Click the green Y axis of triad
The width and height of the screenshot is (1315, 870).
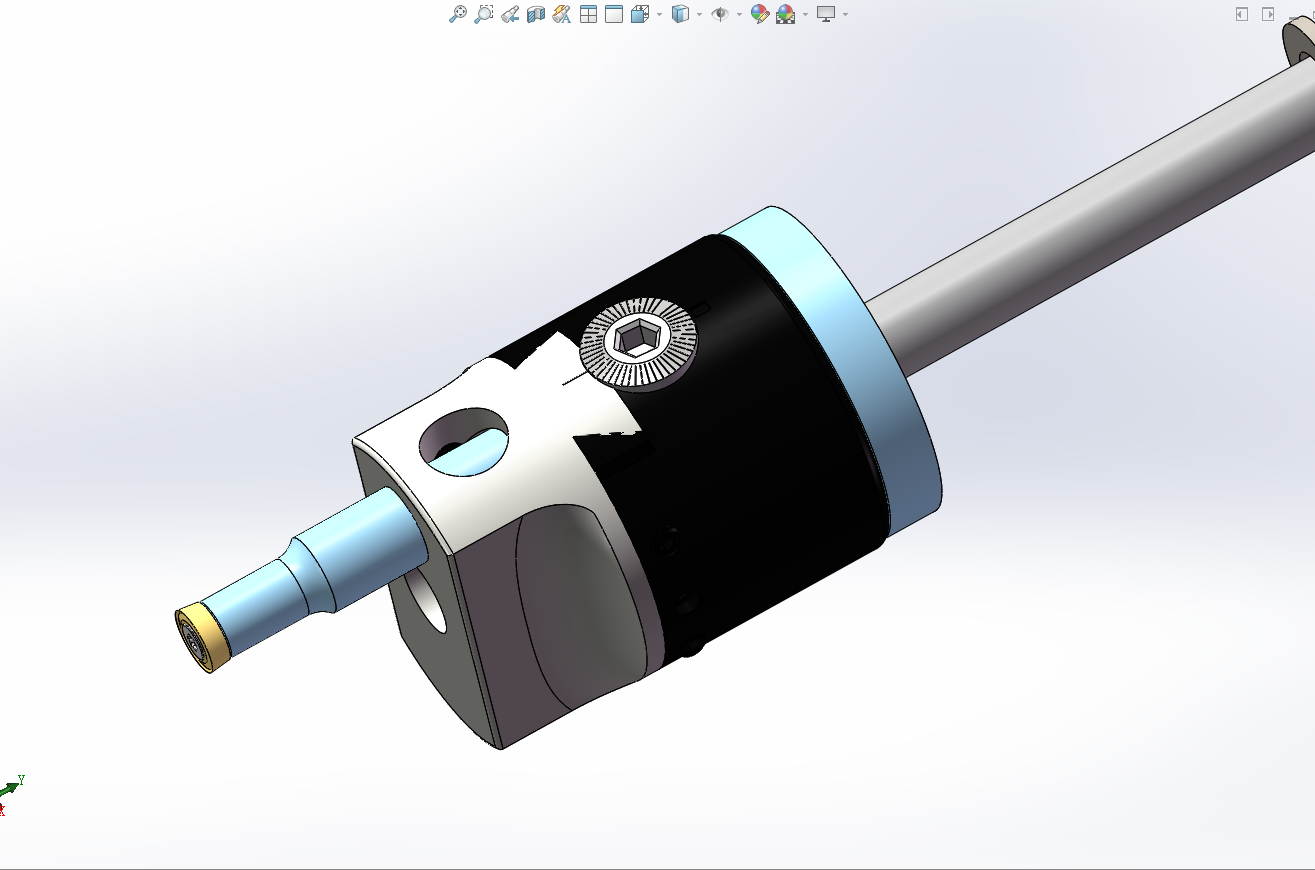click(14, 783)
